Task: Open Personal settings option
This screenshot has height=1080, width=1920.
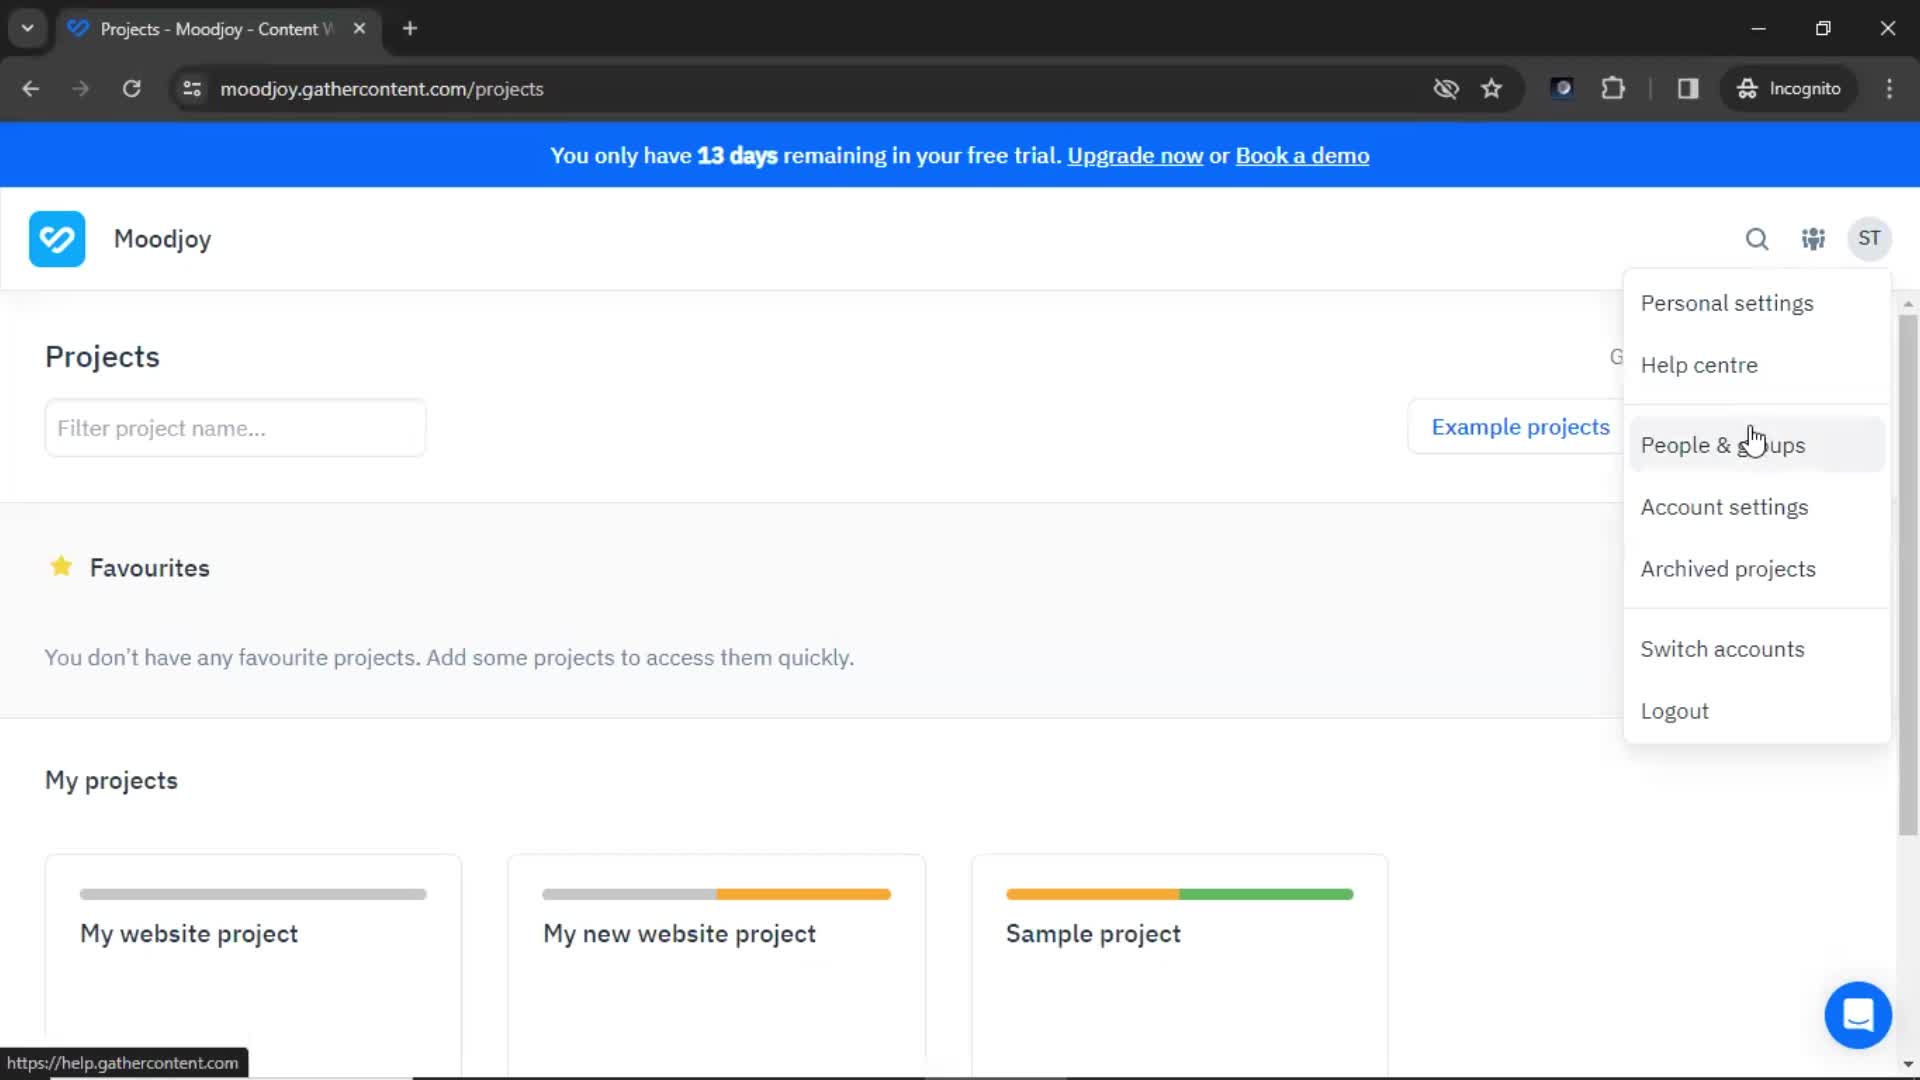Action: [x=1727, y=302]
